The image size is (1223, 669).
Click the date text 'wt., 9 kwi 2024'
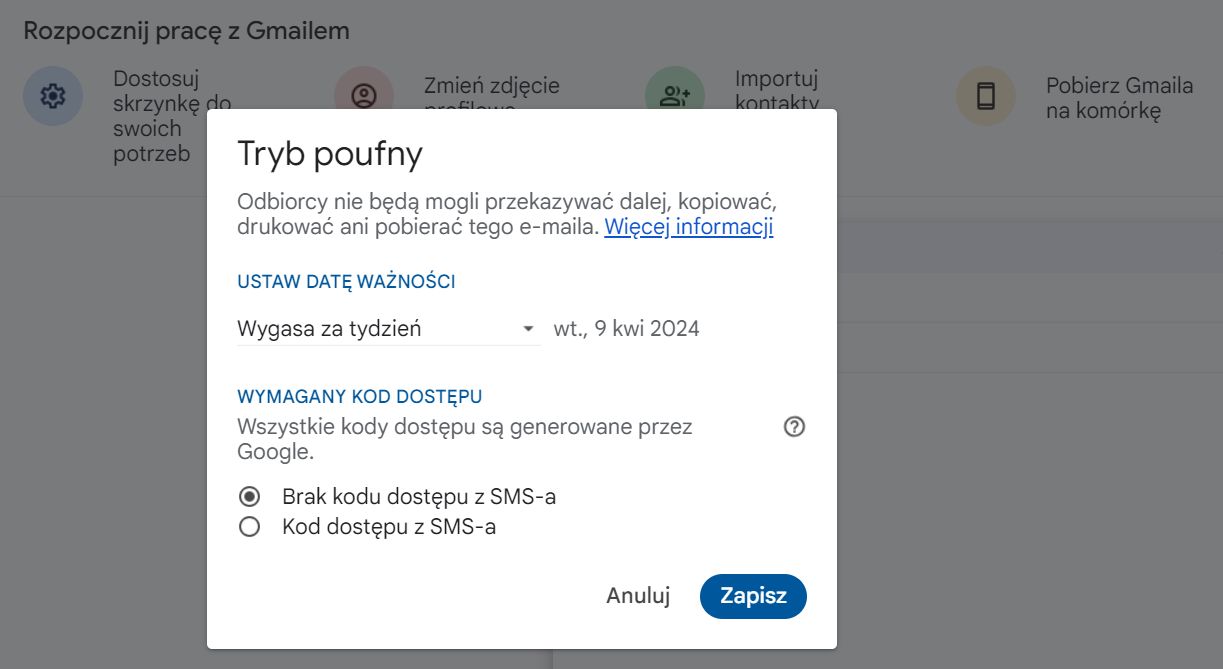(625, 328)
